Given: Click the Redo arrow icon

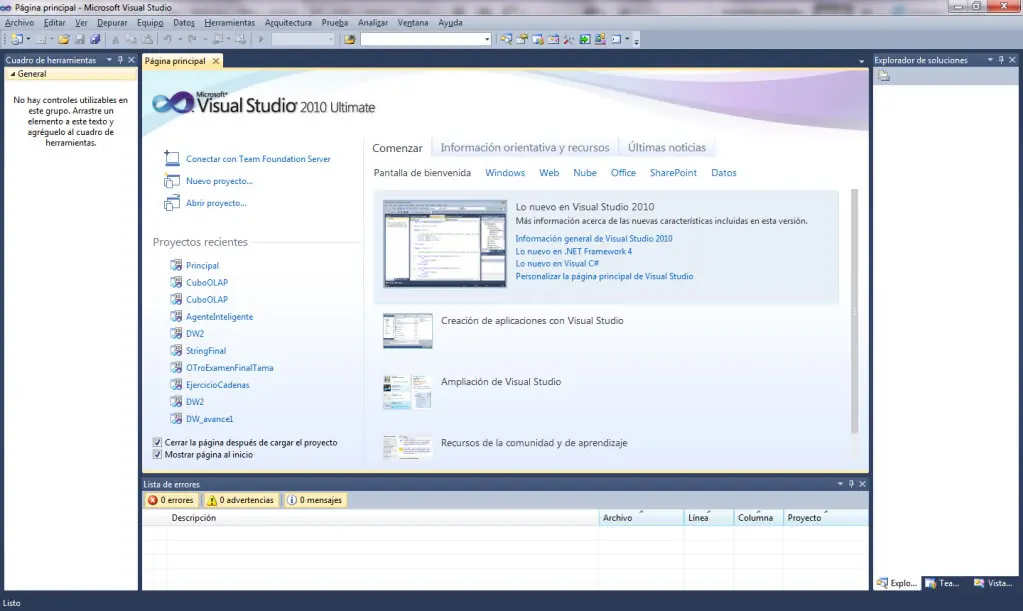Looking at the screenshot, I should click(192, 39).
